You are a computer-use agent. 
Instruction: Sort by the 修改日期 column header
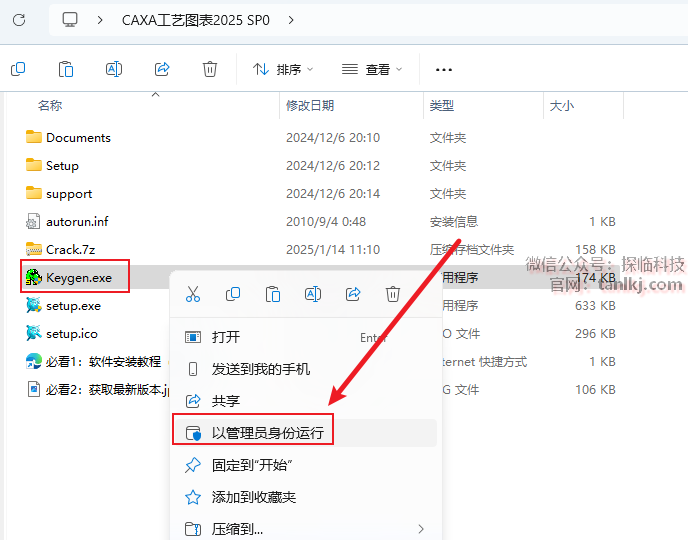click(x=310, y=105)
